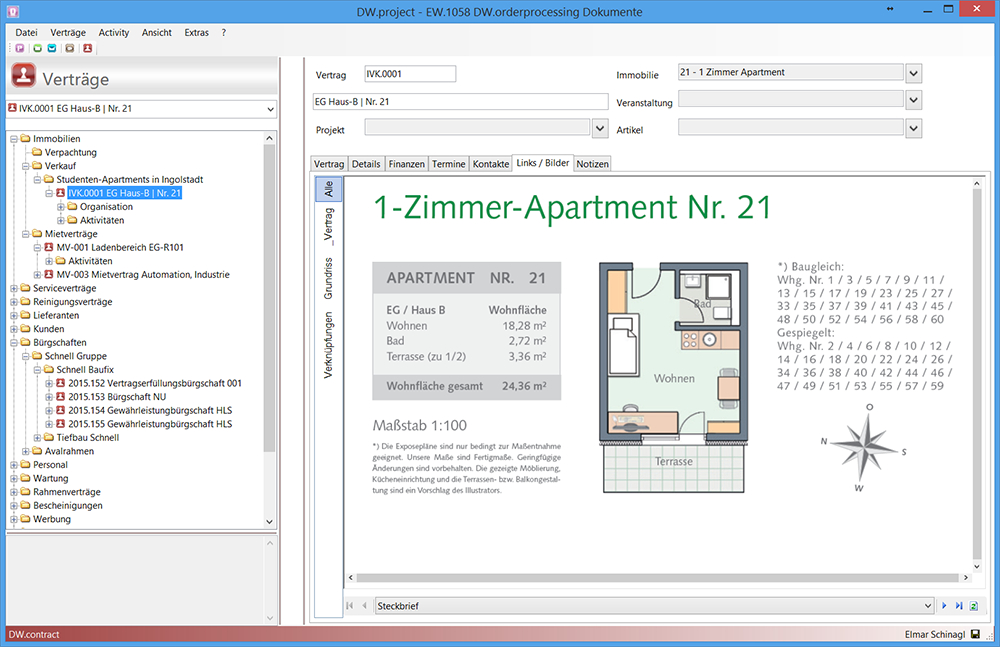Expand the Rahmenverträge tree node

click(13, 492)
